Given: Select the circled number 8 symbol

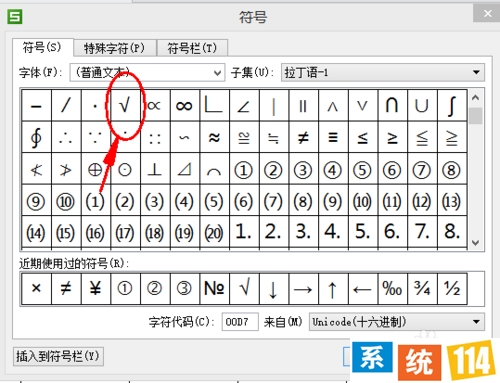Looking at the screenshot, I should (452, 169).
